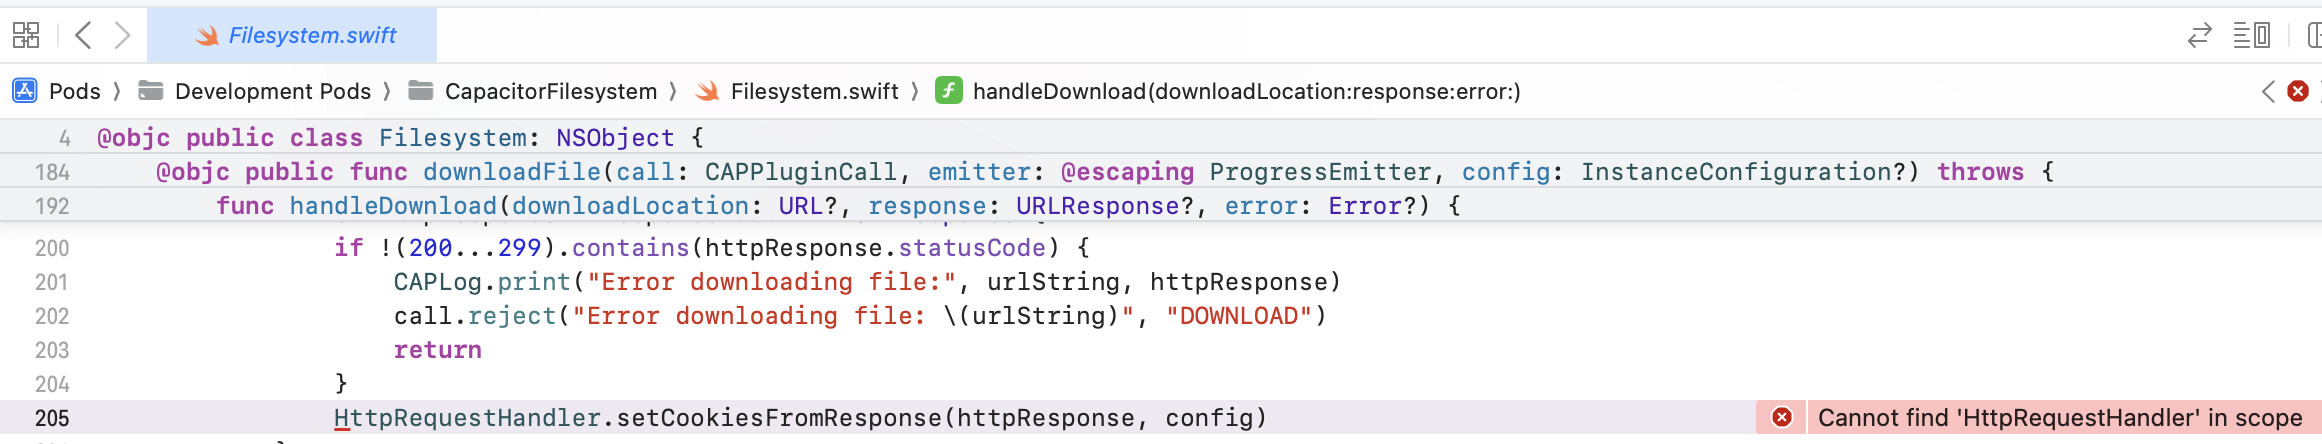The image size is (2322, 444).
Task: Open handleDownload function breadcrumb
Action: pos(1247,91)
